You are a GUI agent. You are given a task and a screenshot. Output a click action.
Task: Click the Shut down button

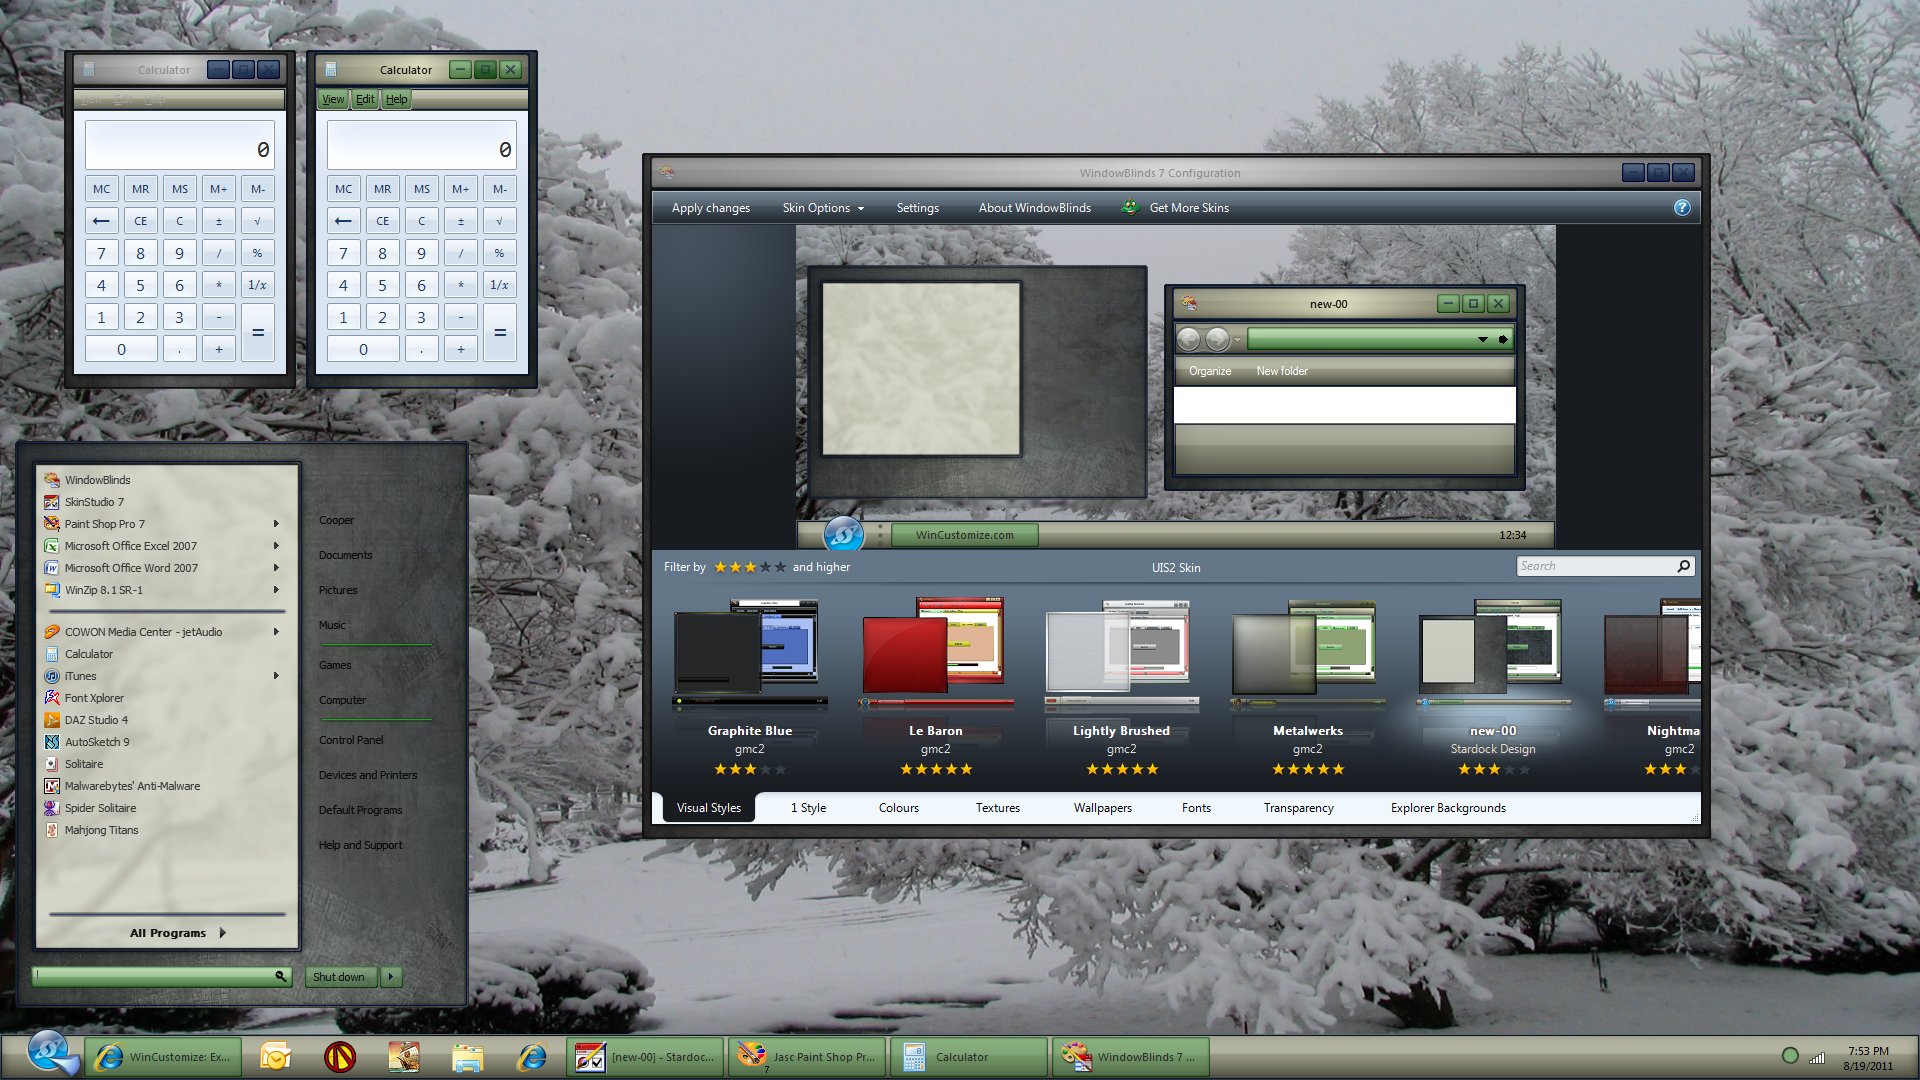coord(340,977)
